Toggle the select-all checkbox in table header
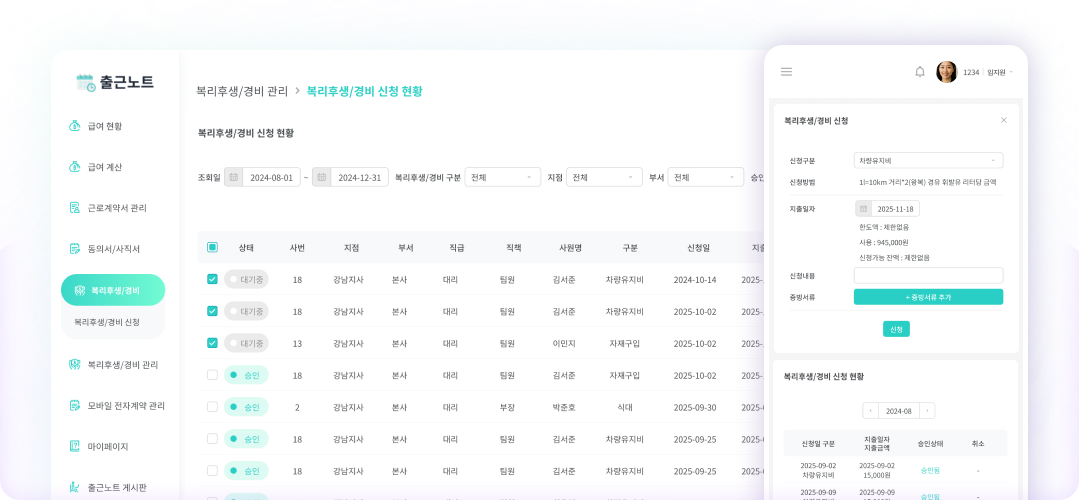 pyautogui.click(x=212, y=247)
